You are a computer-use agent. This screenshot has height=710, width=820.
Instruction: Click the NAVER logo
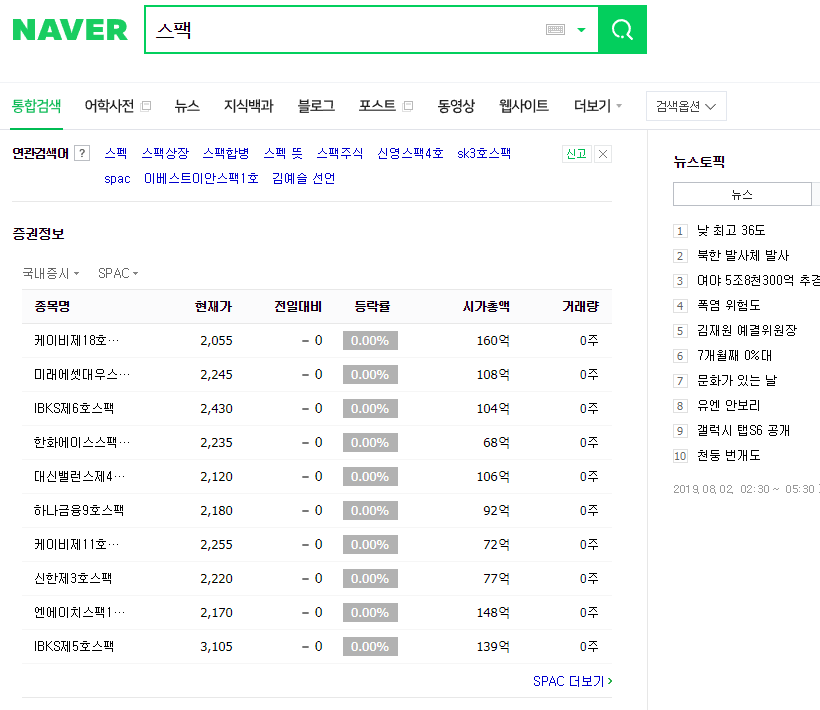(x=70, y=30)
